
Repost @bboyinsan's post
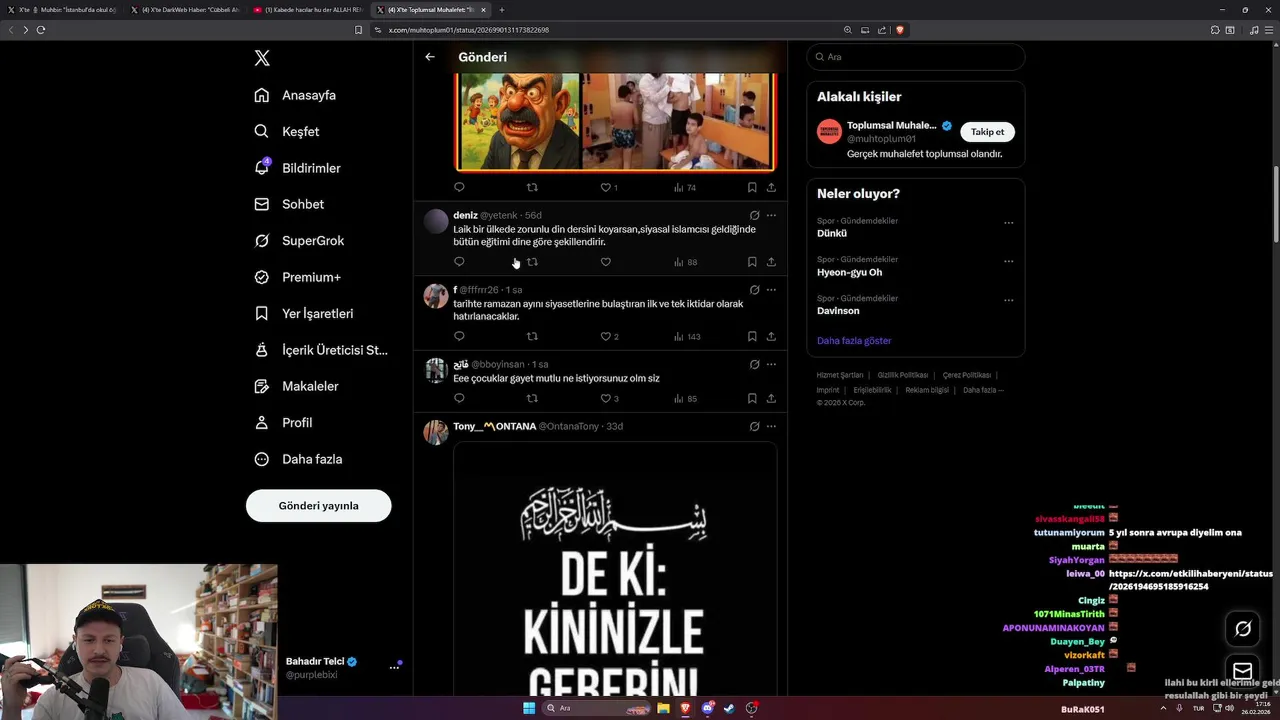tap(532, 398)
